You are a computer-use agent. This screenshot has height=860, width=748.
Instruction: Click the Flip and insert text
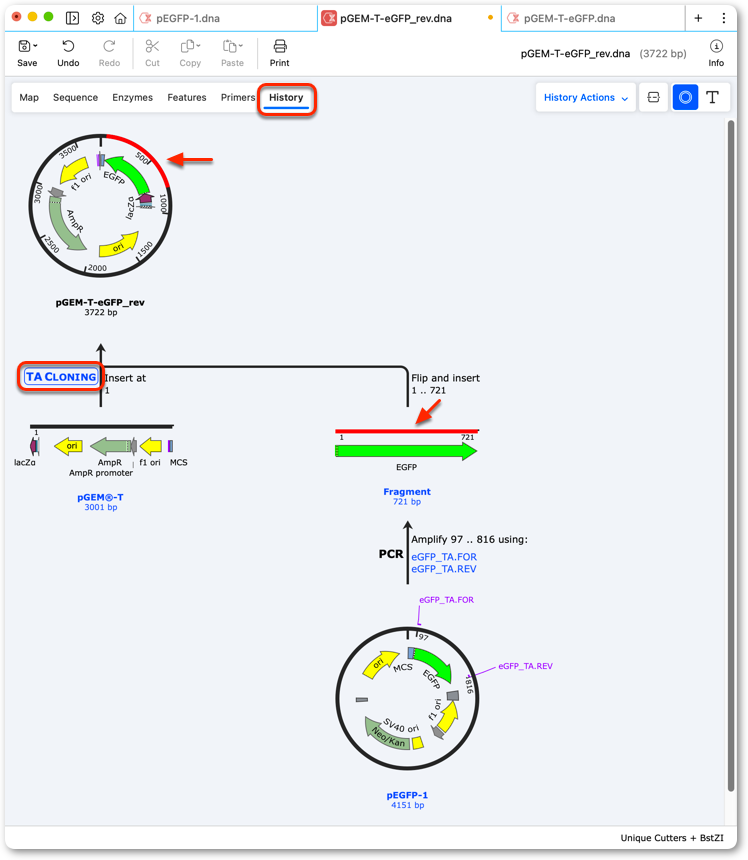coord(445,378)
